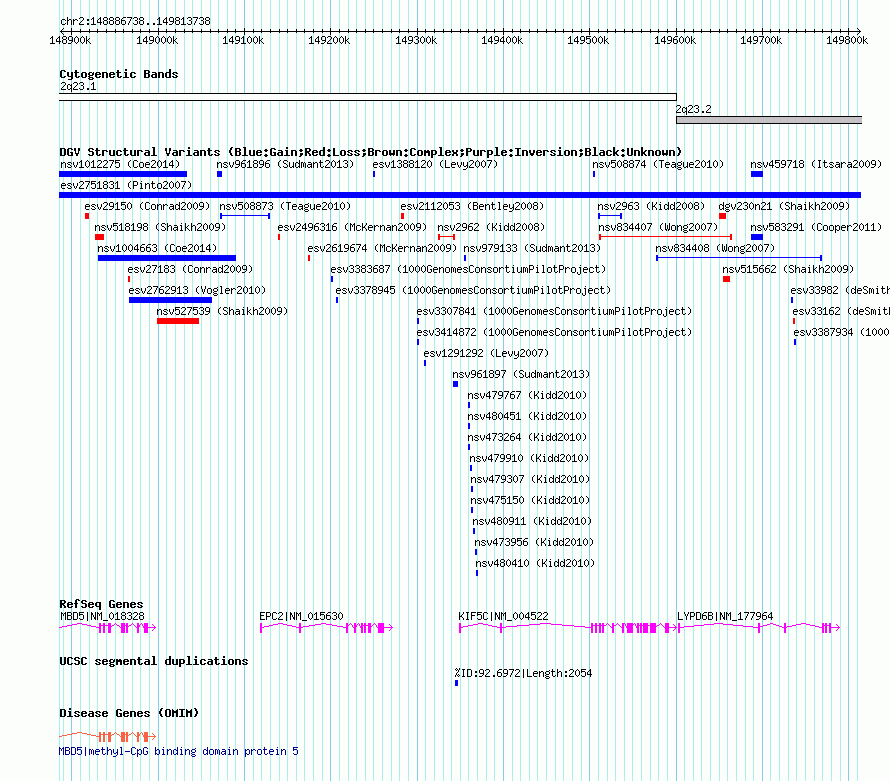This screenshot has width=890, height=781.
Task: Click the nsv479910 (Kidd2010) label
Action: (530, 458)
